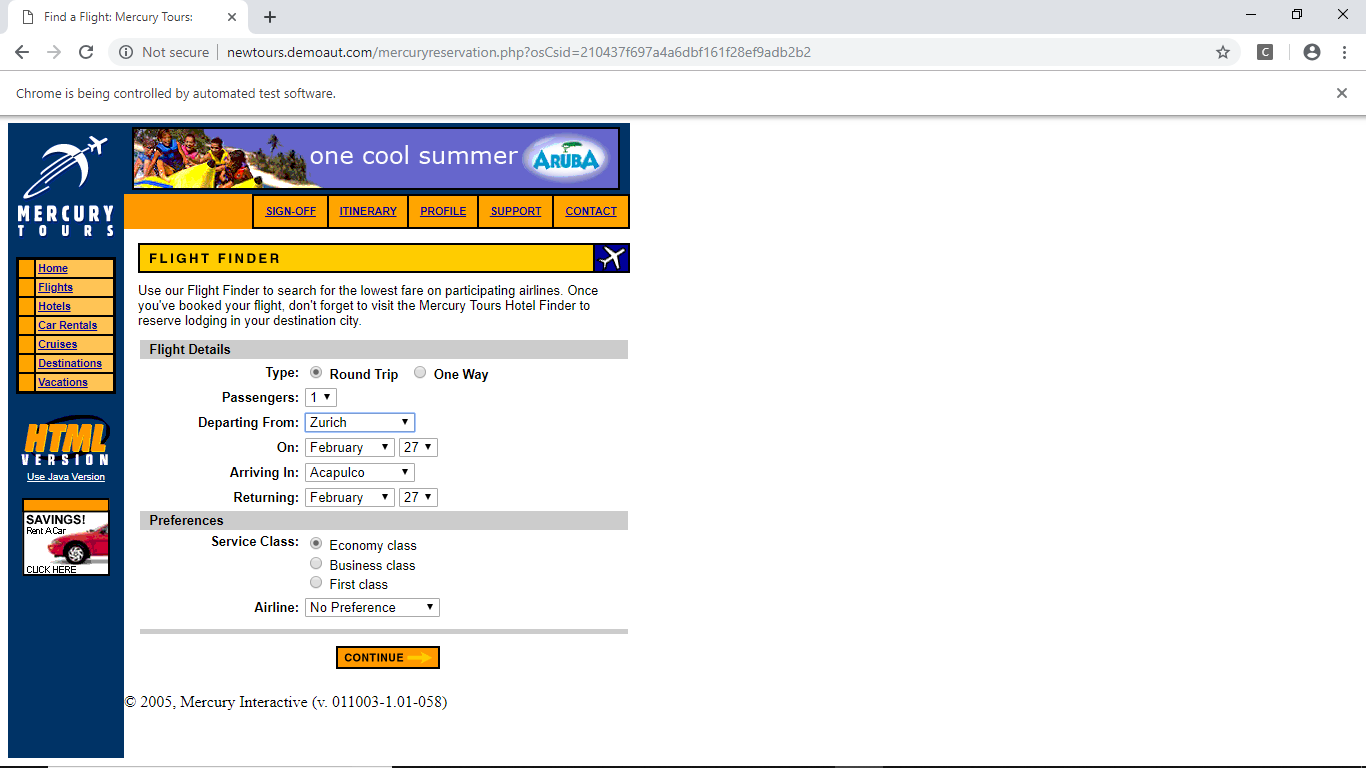Open Home in the sidebar
Viewport: 1366px width, 768px height.
[x=53, y=268]
